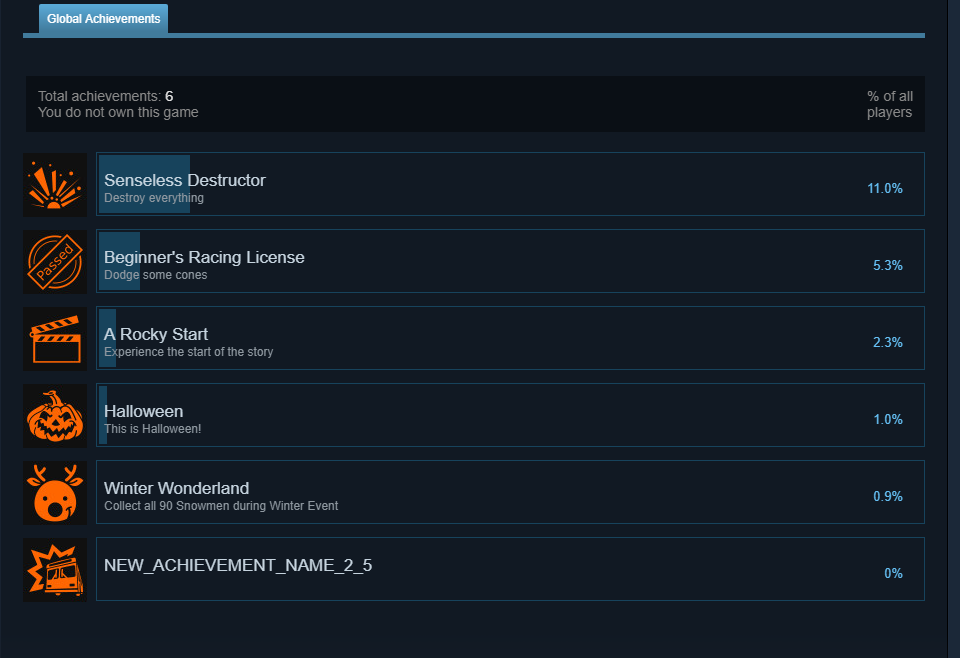Image resolution: width=960 pixels, height=658 pixels.
Task: Select the Senseless Destructor achievement title
Action: [x=185, y=180]
